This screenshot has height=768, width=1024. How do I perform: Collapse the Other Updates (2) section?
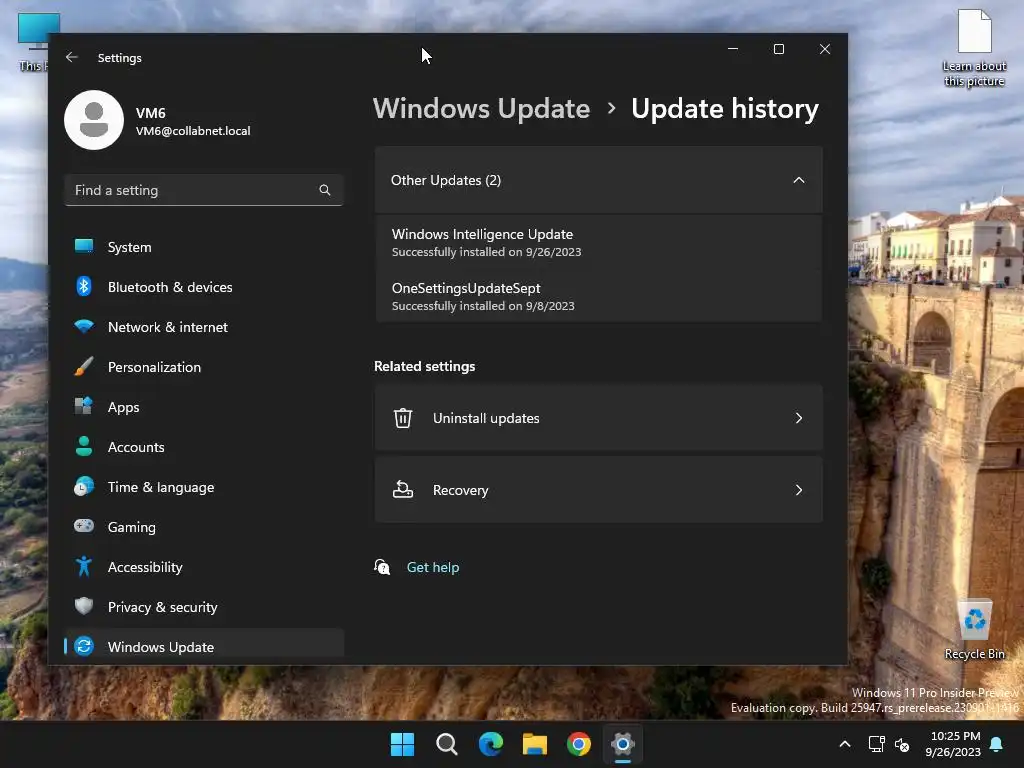pyautogui.click(x=799, y=180)
